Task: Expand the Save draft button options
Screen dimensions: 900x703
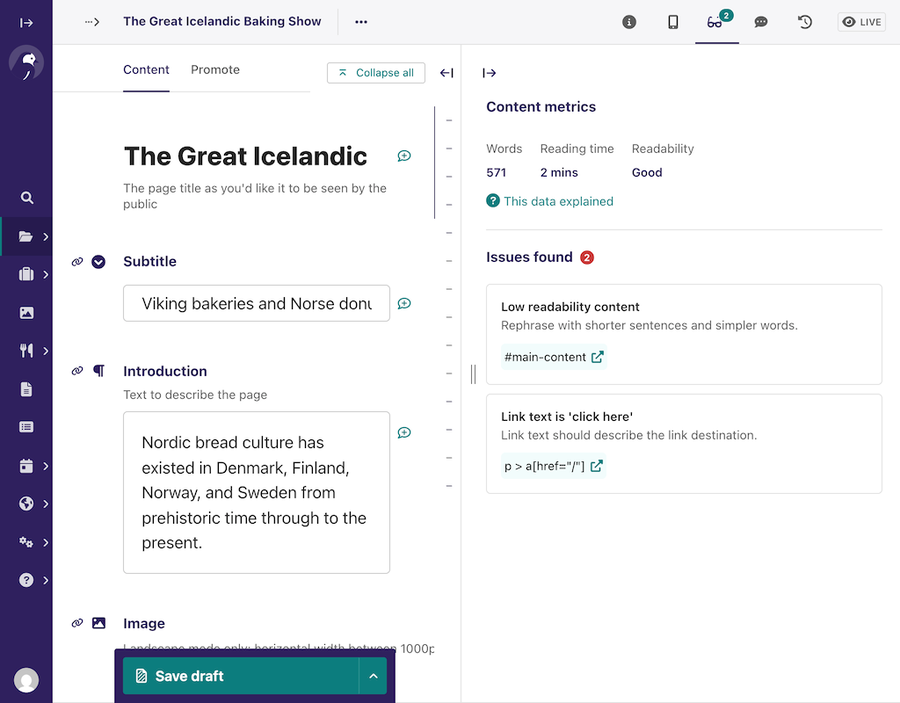Action: 373,675
